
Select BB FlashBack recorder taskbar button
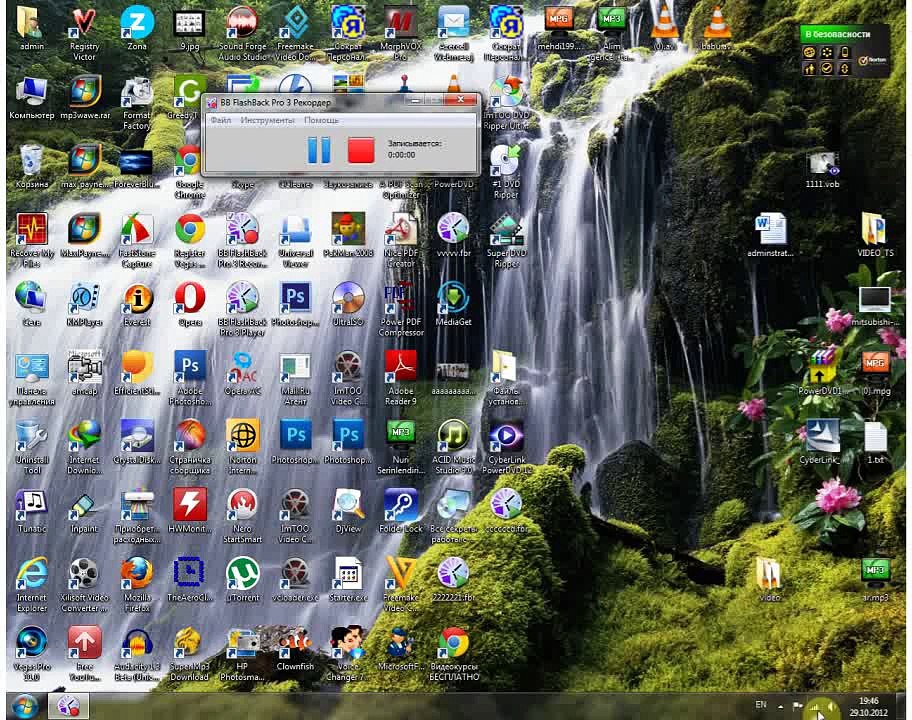click(x=68, y=706)
